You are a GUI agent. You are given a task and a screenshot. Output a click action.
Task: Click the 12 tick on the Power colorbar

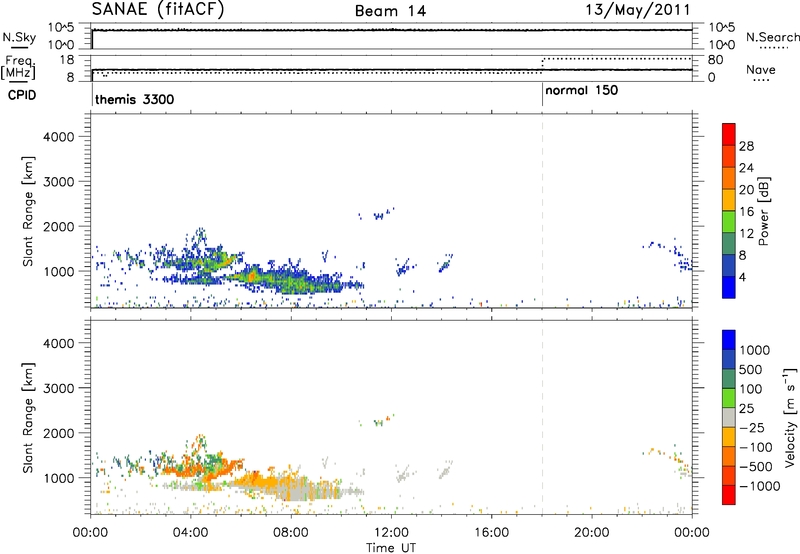click(746, 233)
